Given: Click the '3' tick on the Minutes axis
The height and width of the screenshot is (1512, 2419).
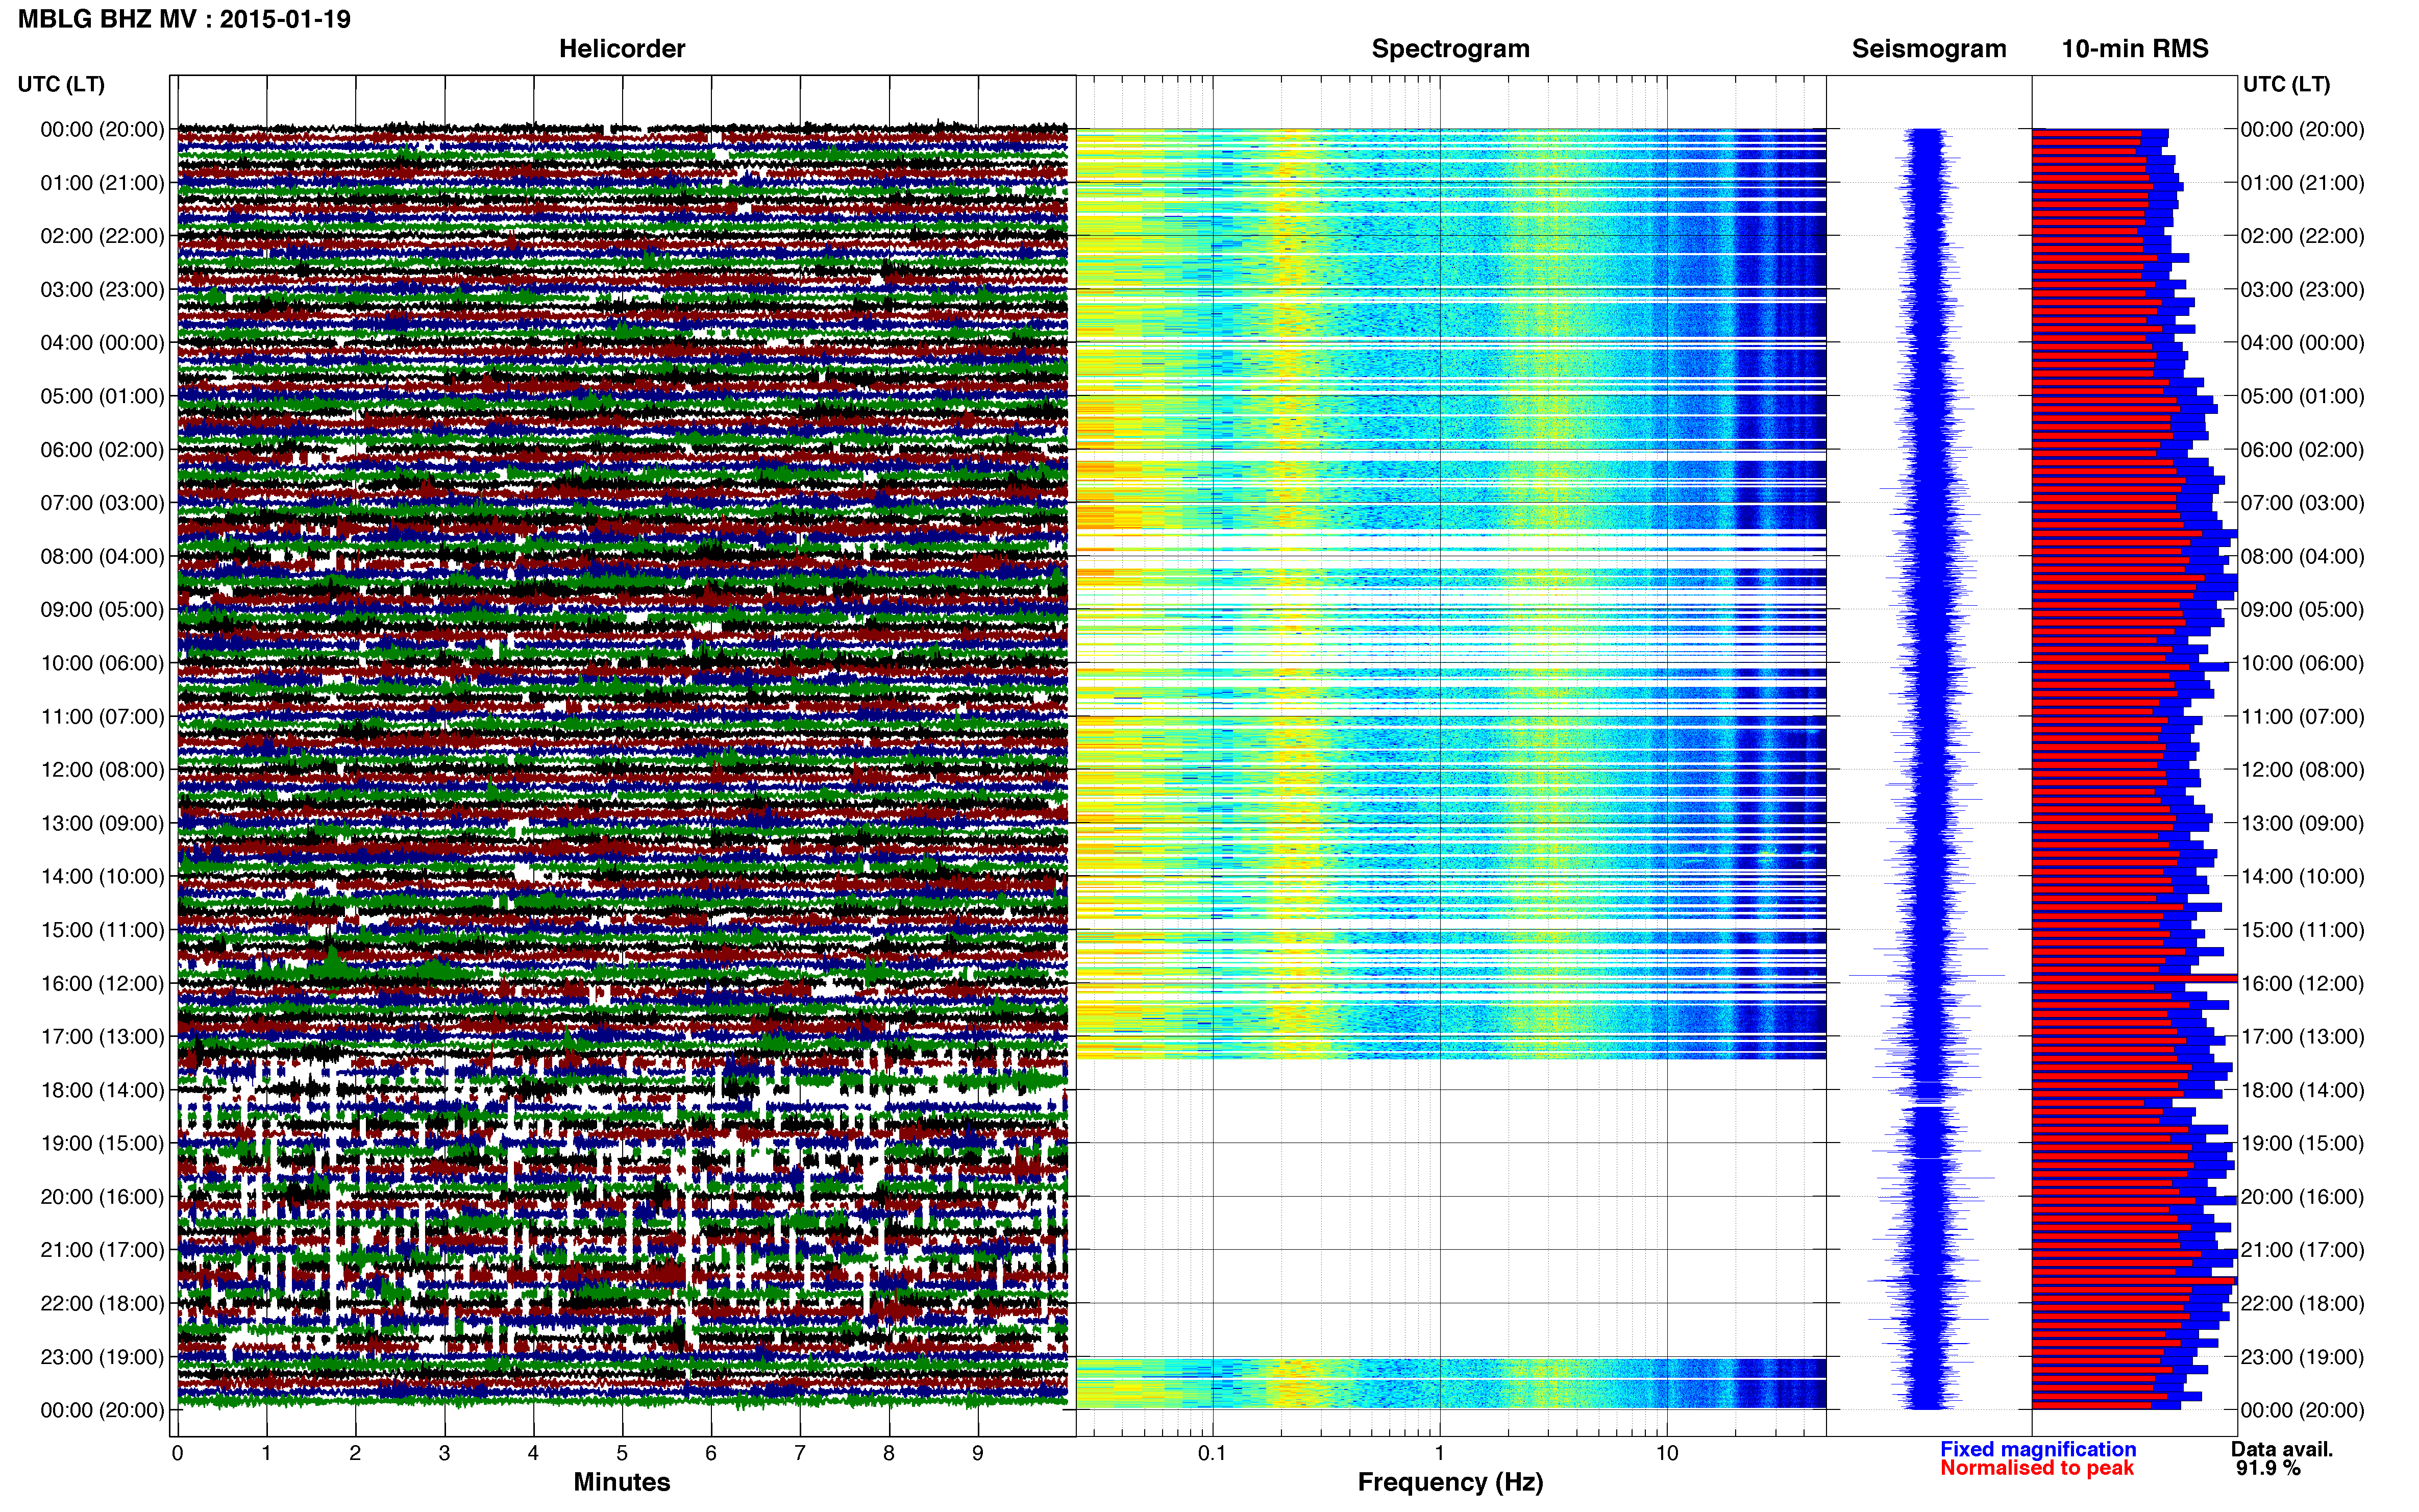Looking at the screenshot, I should [x=444, y=1453].
